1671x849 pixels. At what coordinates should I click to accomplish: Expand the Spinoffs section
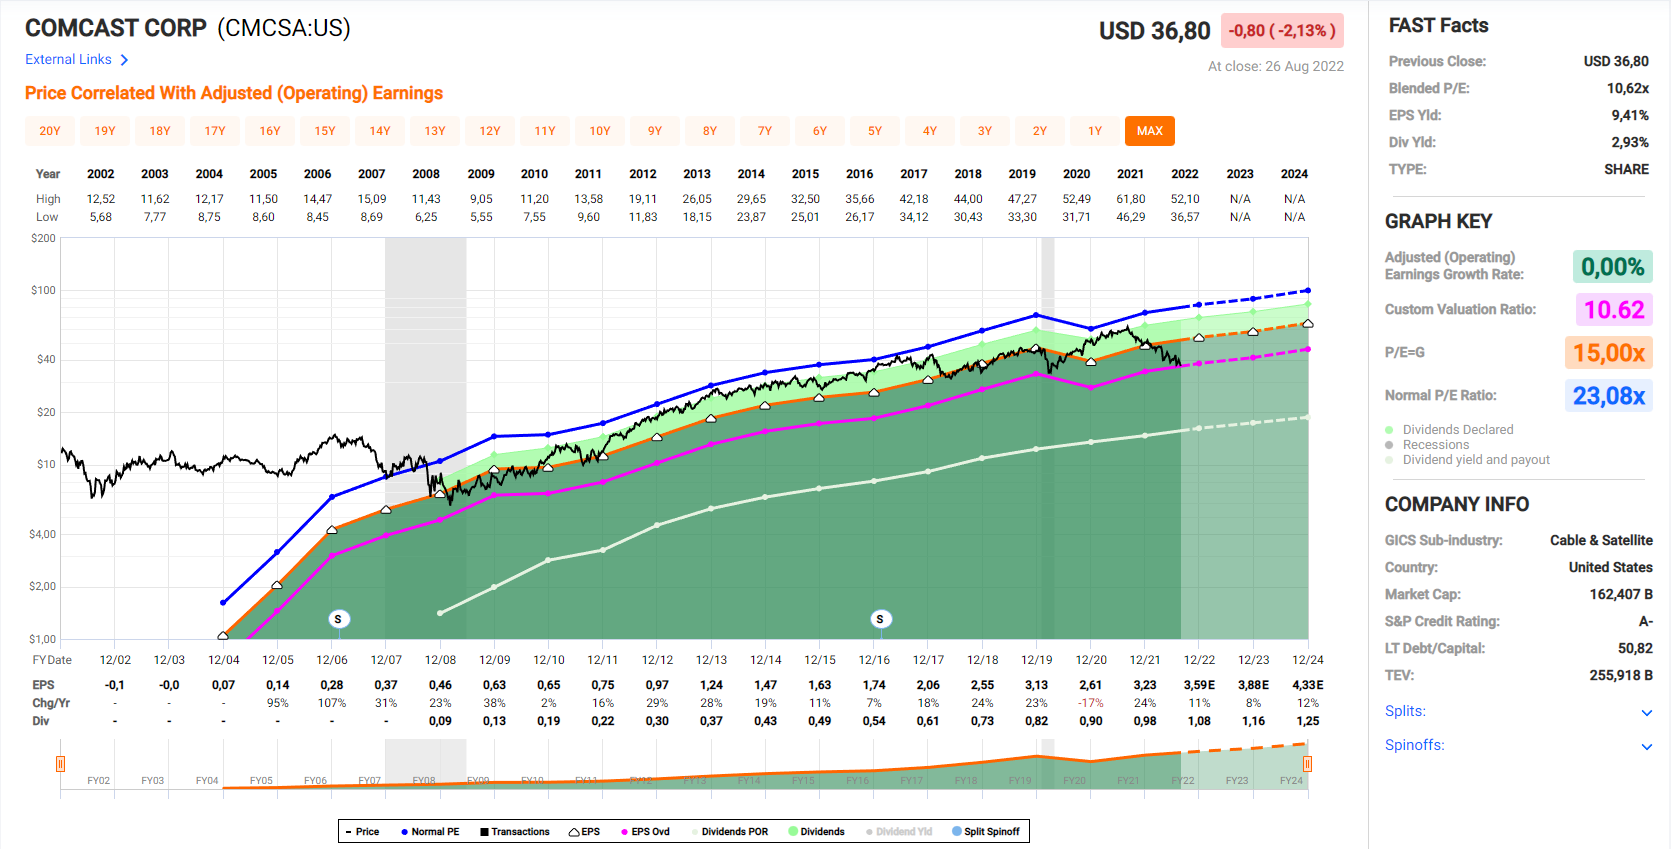(1646, 746)
